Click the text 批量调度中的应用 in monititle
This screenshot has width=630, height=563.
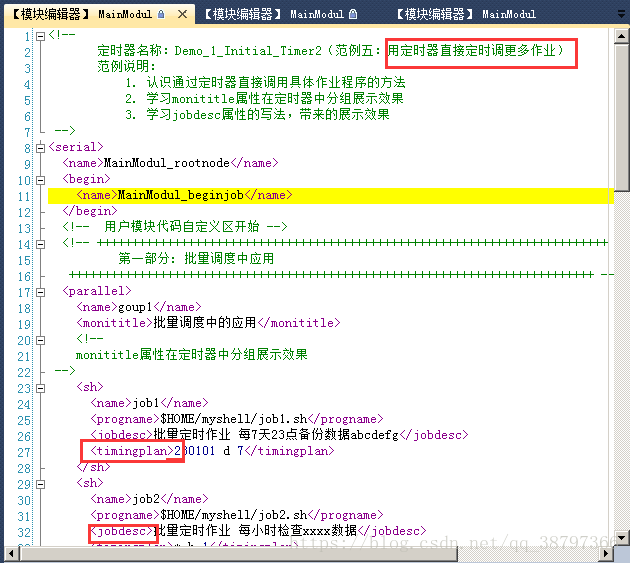click(205, 323)
